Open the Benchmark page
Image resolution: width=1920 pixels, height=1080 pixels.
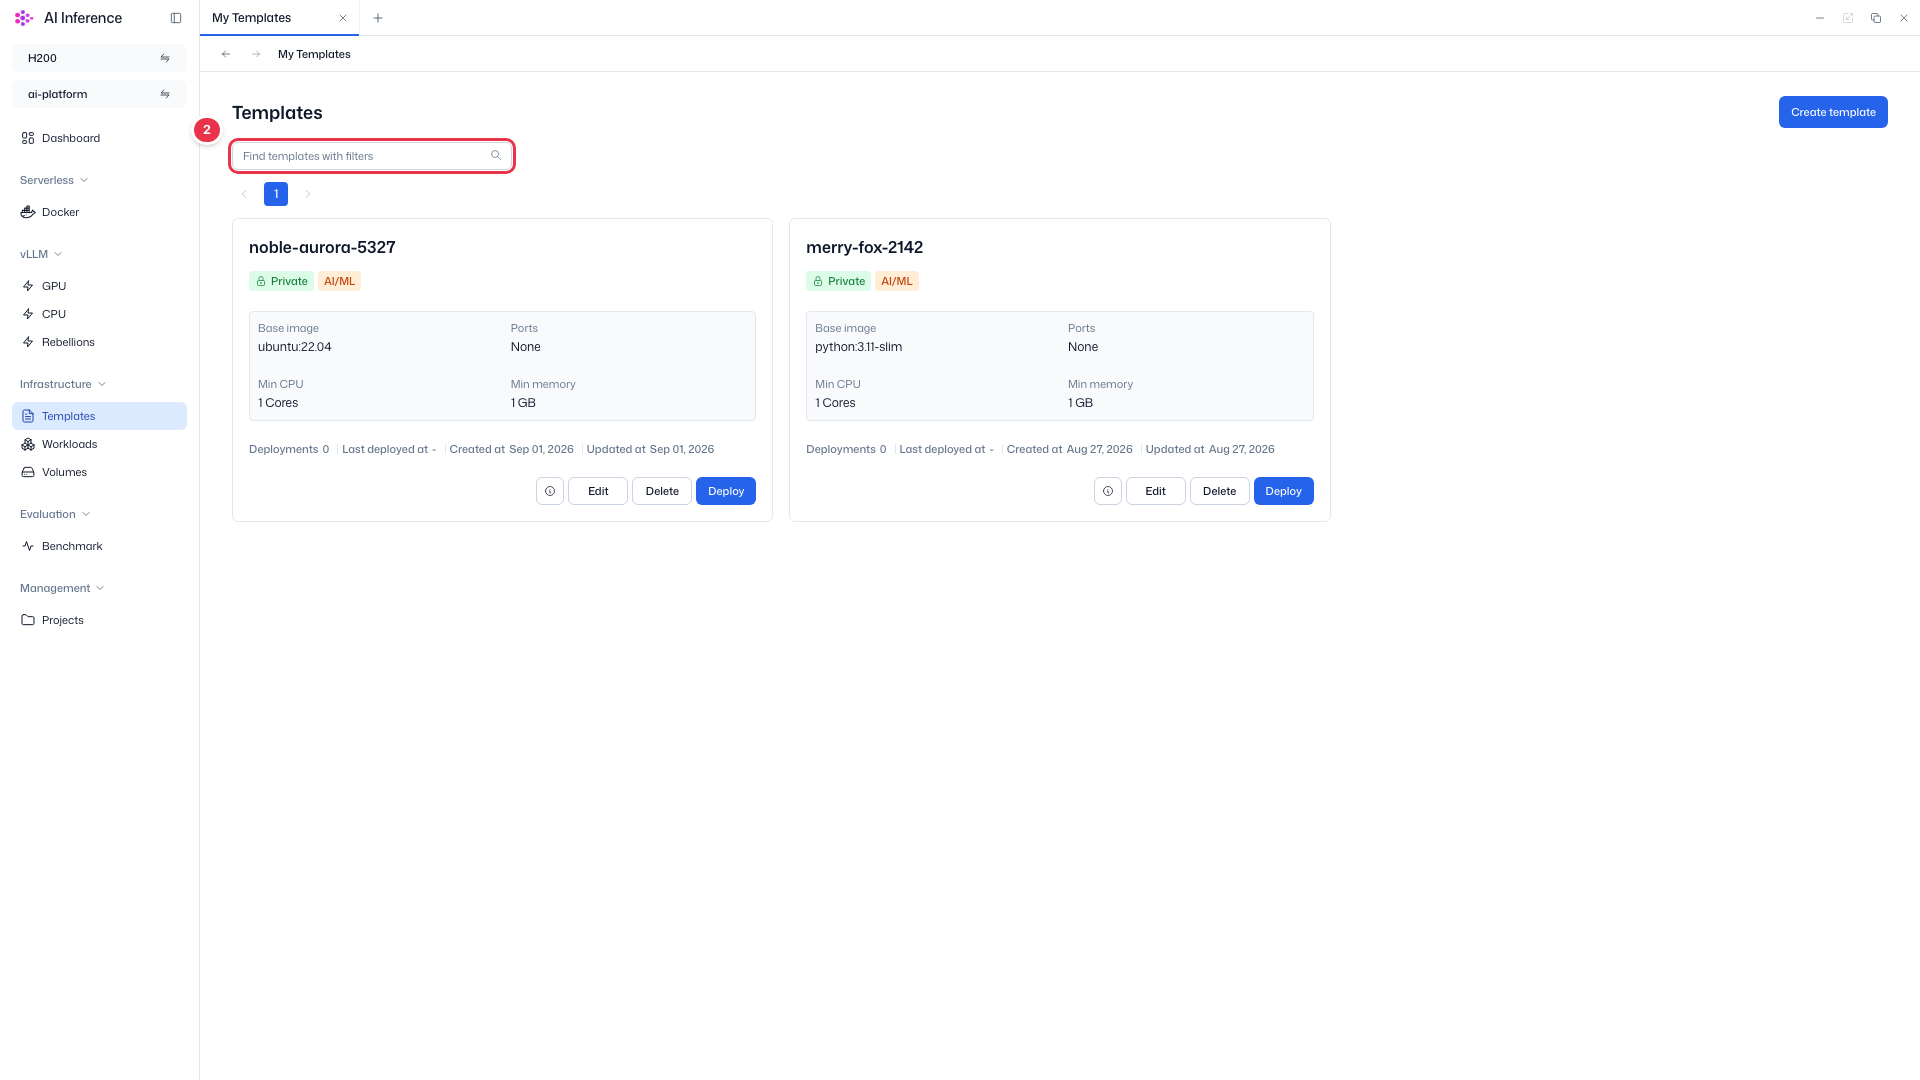pos(99,546)
